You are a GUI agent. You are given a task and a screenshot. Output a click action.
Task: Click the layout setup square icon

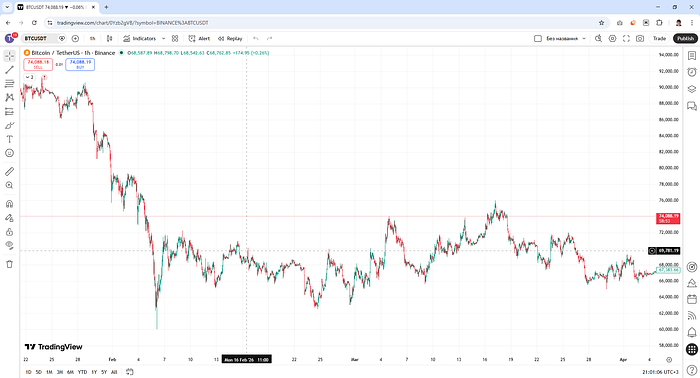click(538, 38)
